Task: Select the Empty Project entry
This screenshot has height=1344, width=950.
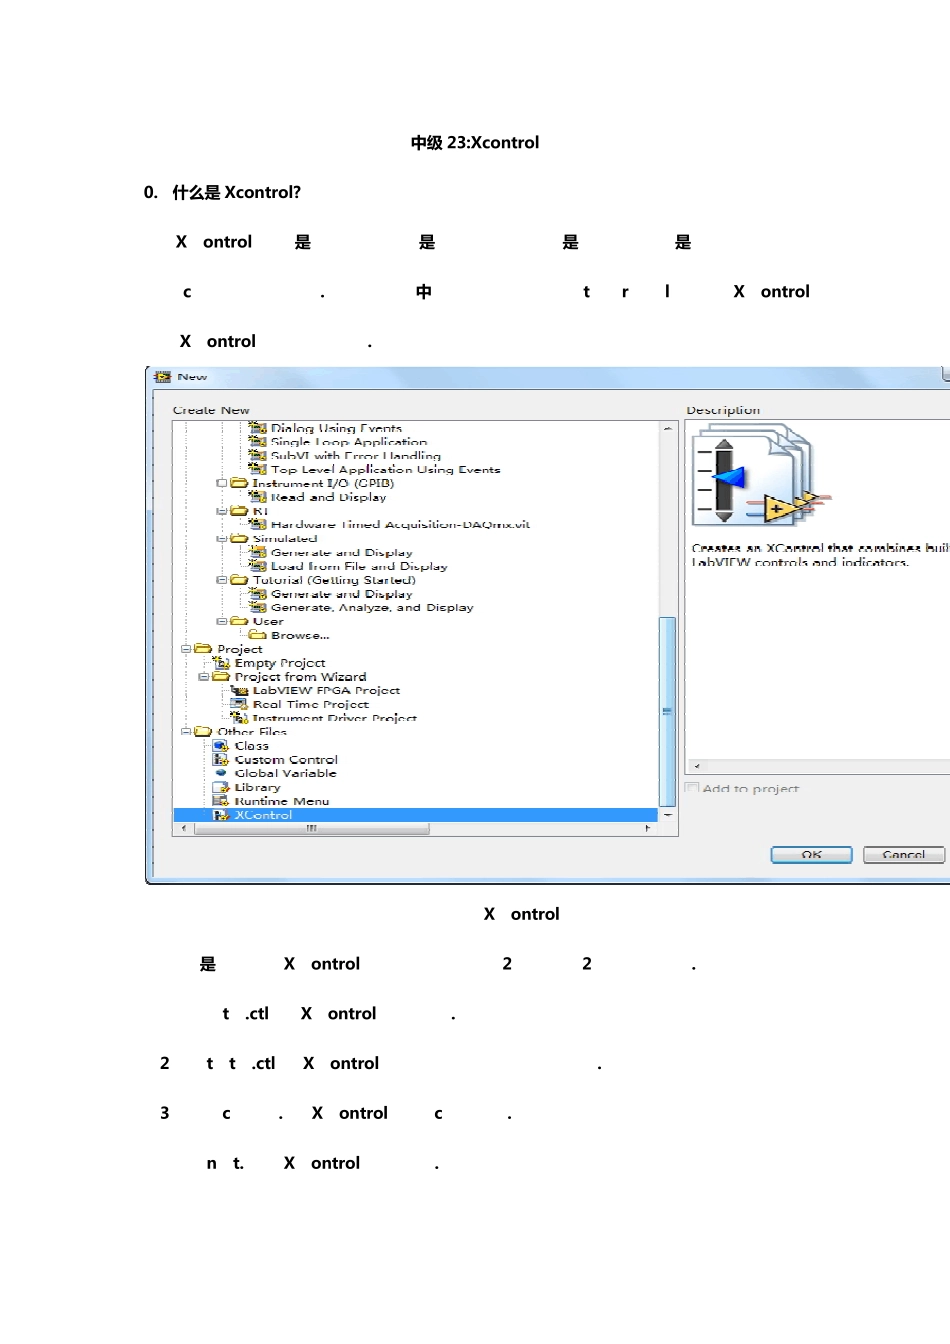Action: 280,663
